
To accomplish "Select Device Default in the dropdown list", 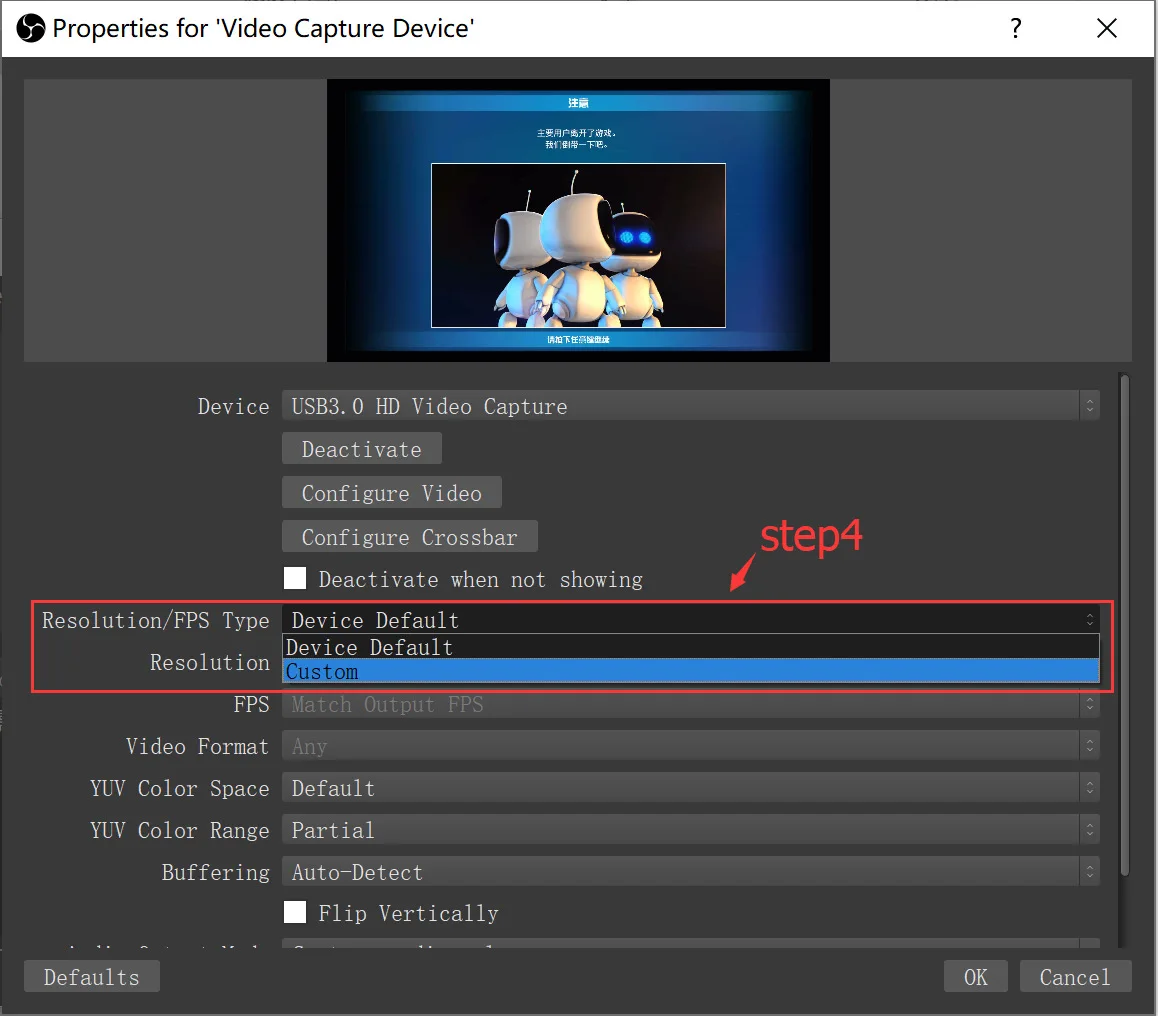I will coord(691,647).
